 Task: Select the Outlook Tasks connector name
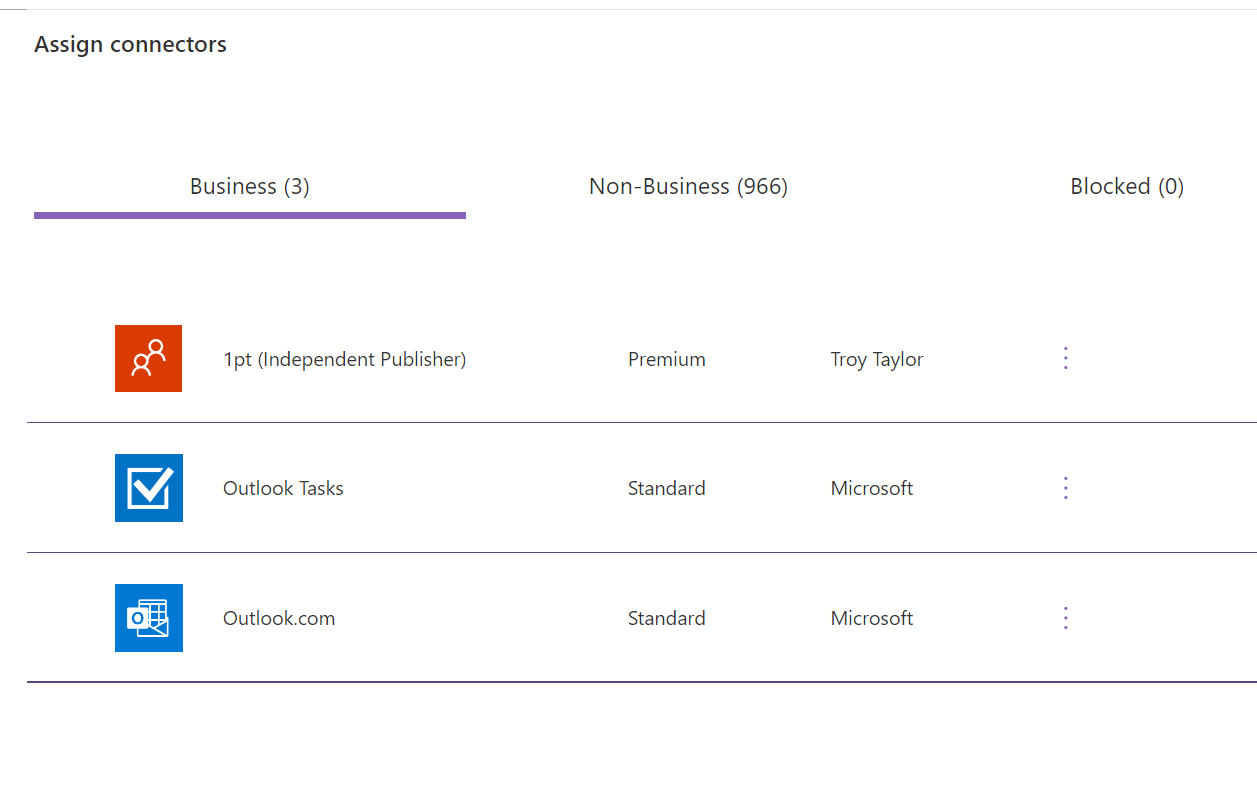tap(283, 488)
